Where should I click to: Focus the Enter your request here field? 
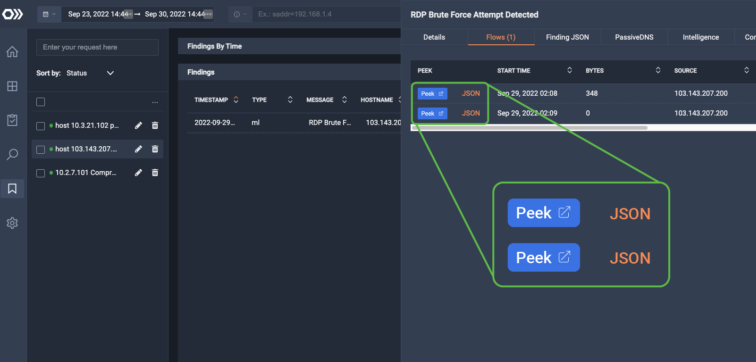click(97, 47)
